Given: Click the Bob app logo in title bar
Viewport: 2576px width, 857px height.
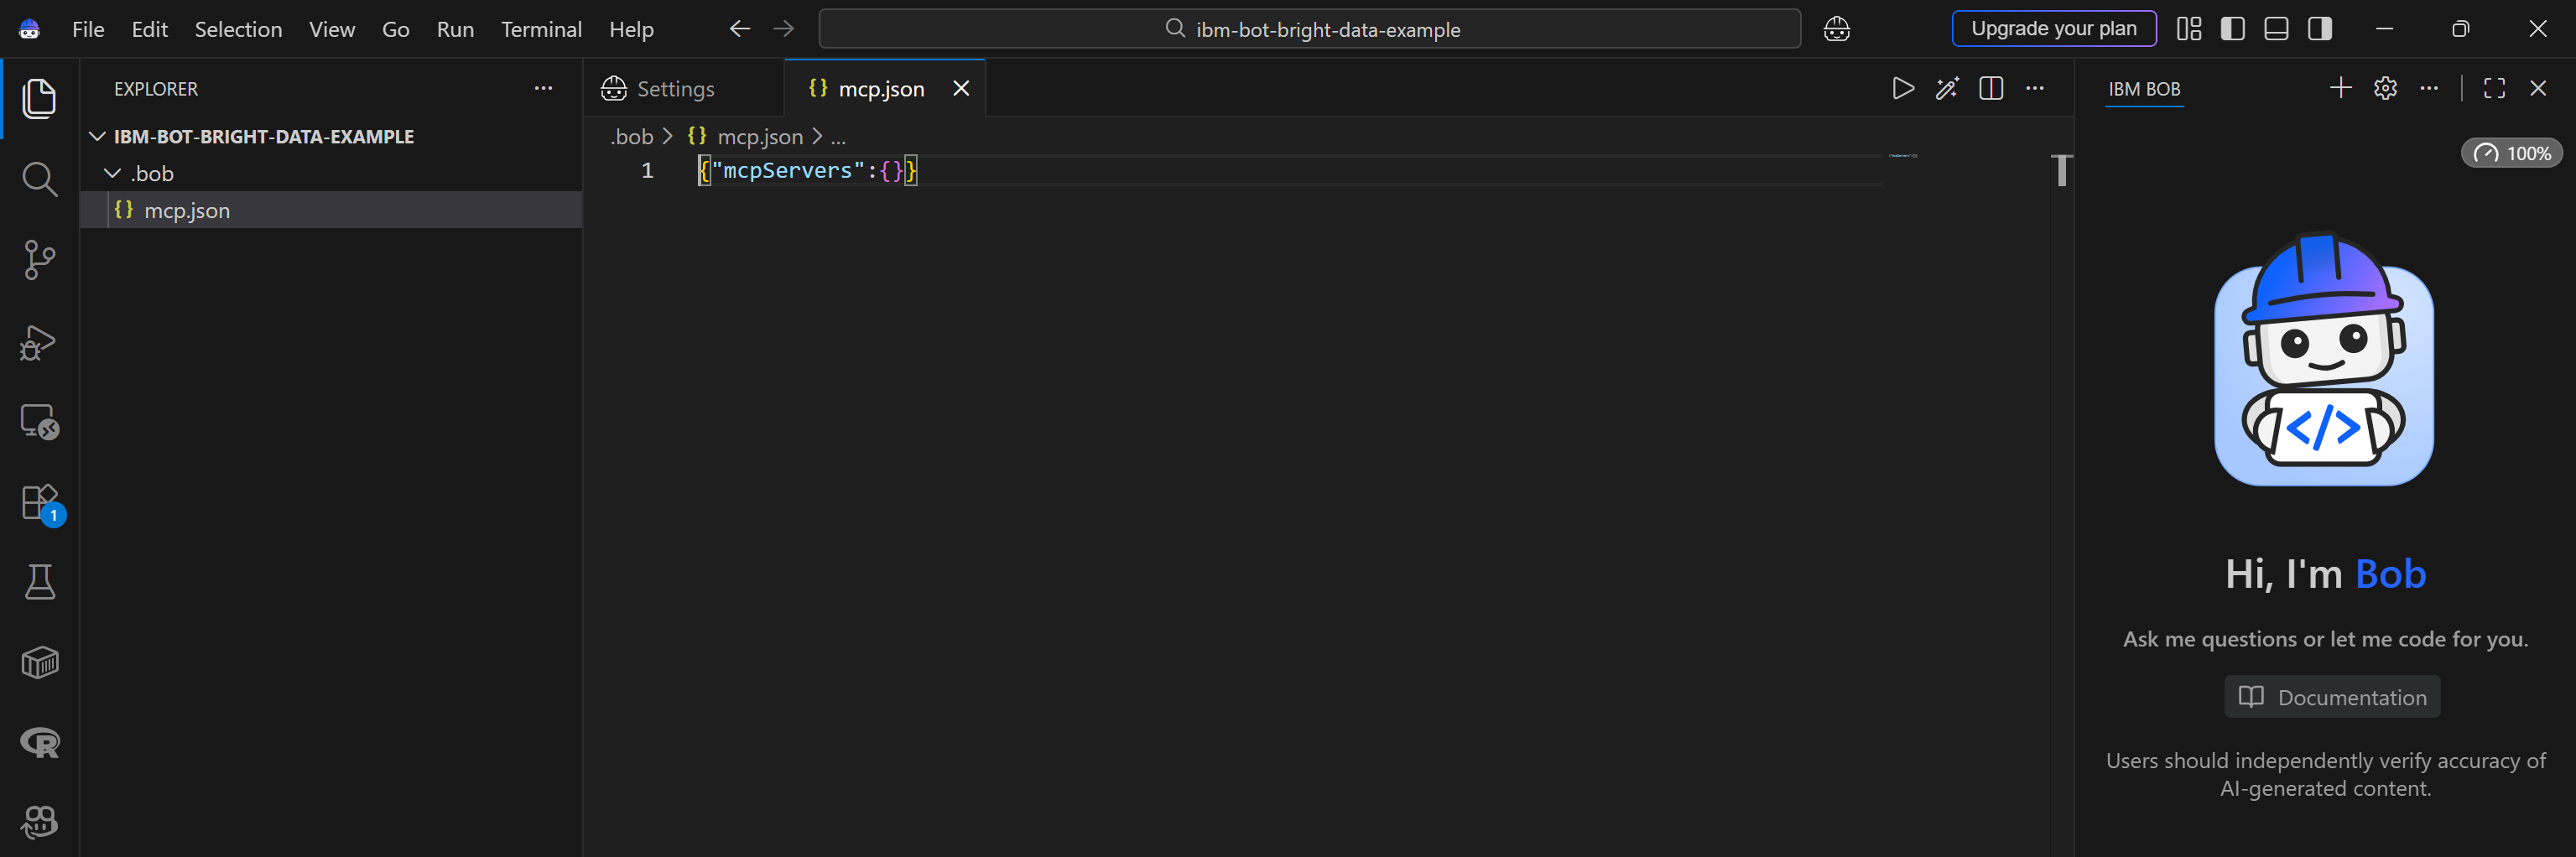Looking at the screenshot, I should tap(29, 29).
